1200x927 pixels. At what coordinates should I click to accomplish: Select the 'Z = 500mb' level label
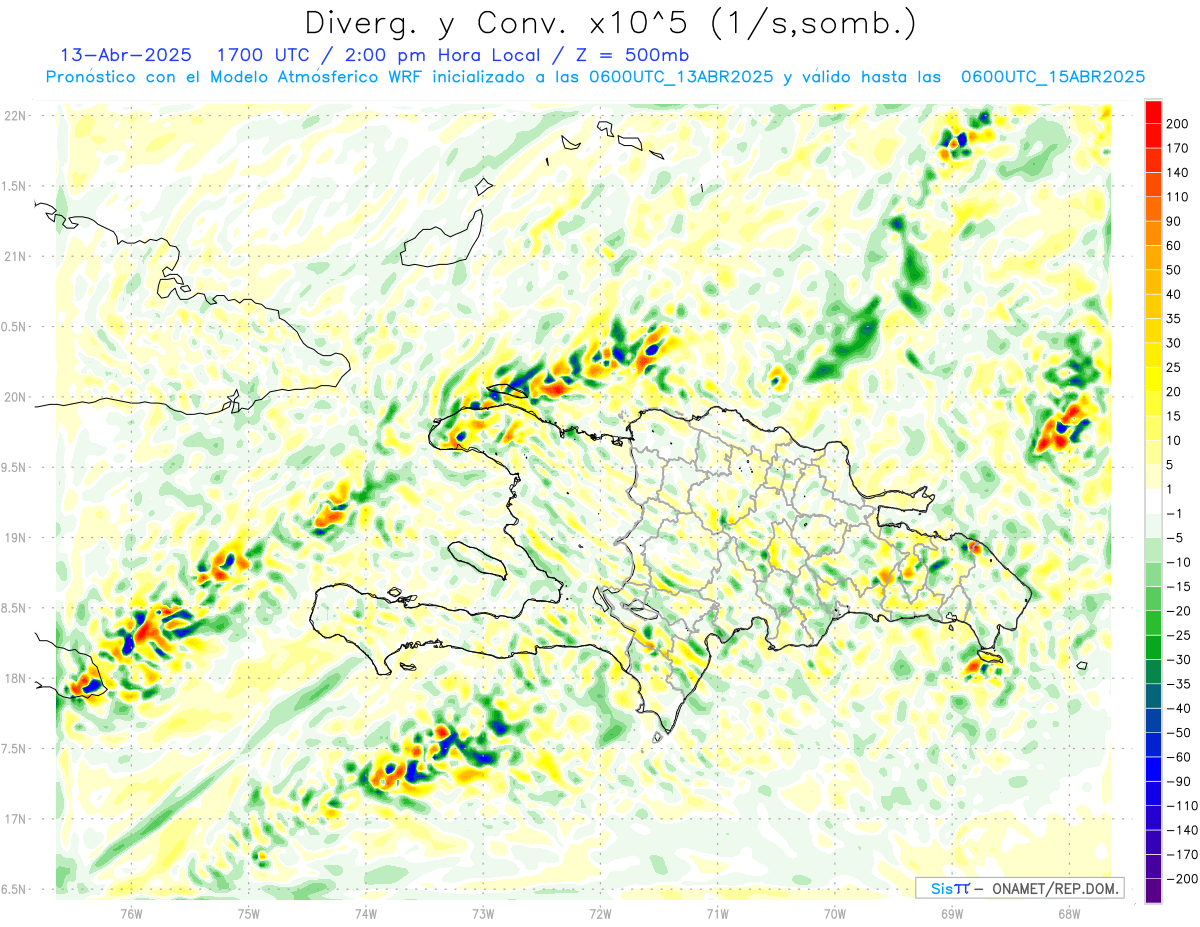(633, 55)
